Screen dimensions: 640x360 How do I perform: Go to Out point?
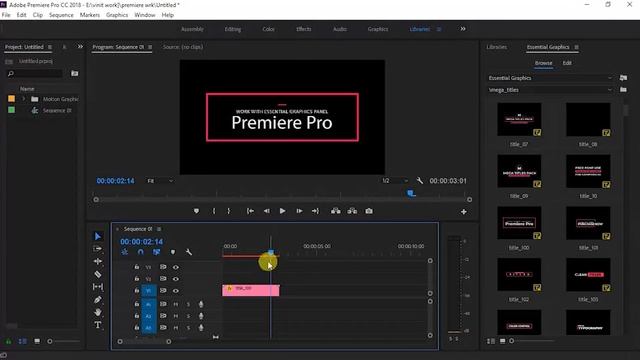click(315, 211)
